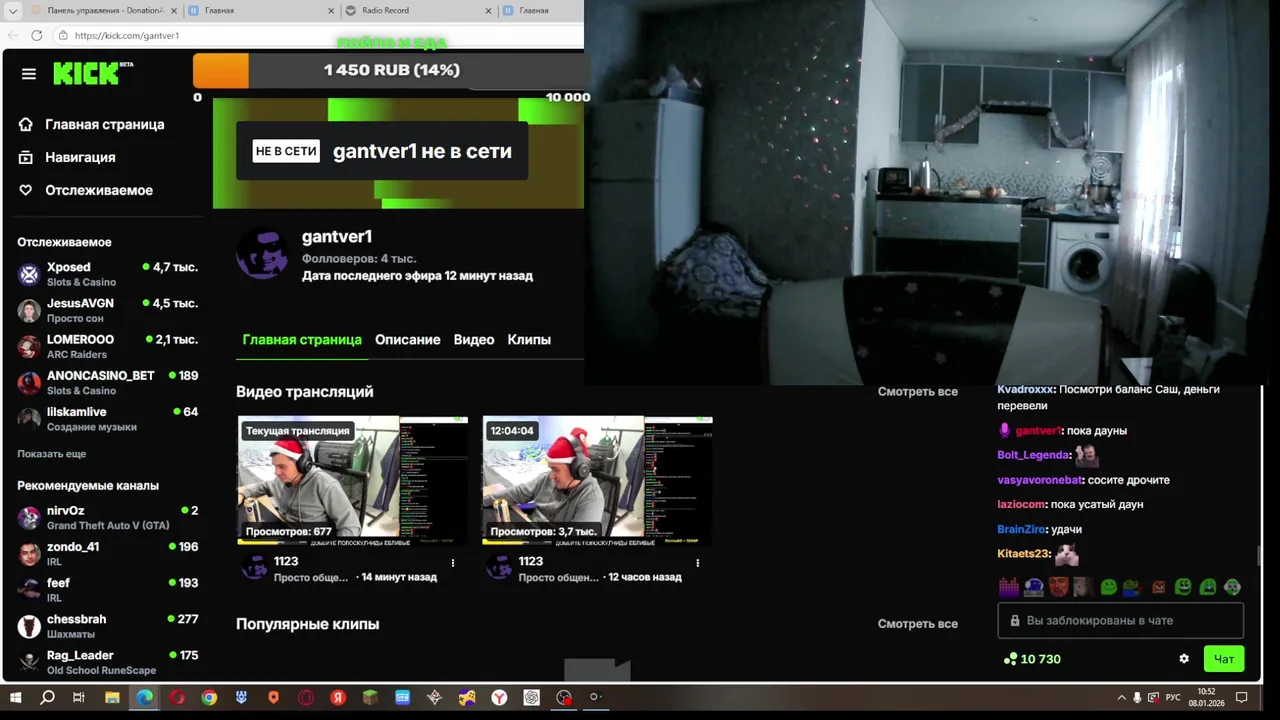Click username Bolt_Legenda in chat
The height and width of the screenshot is (720, 1280).
[1034, 455]
